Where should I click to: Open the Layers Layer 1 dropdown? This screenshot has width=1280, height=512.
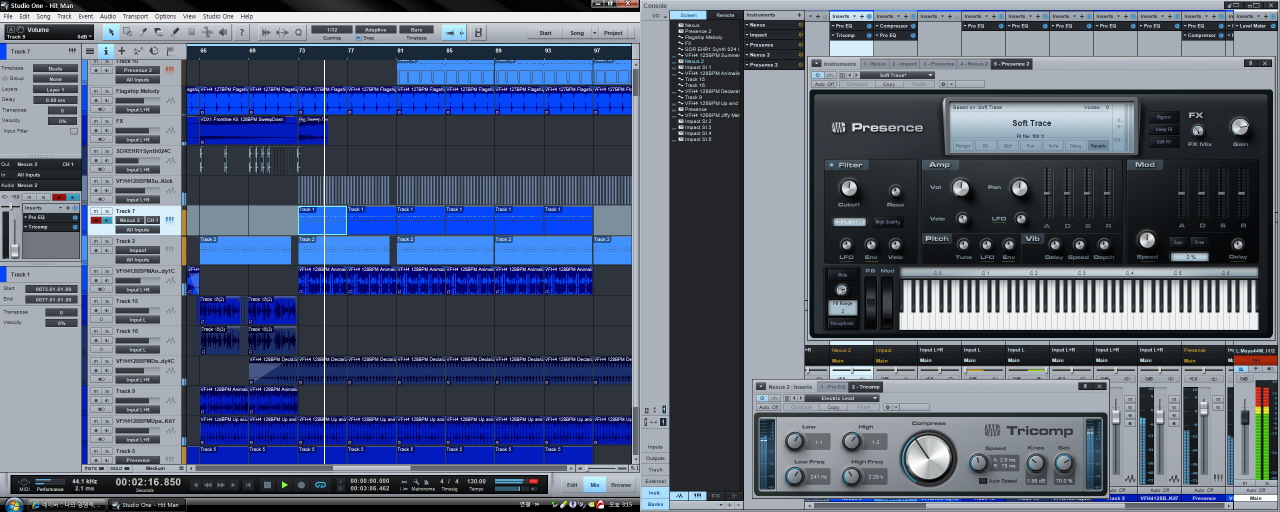click(56, 89)
